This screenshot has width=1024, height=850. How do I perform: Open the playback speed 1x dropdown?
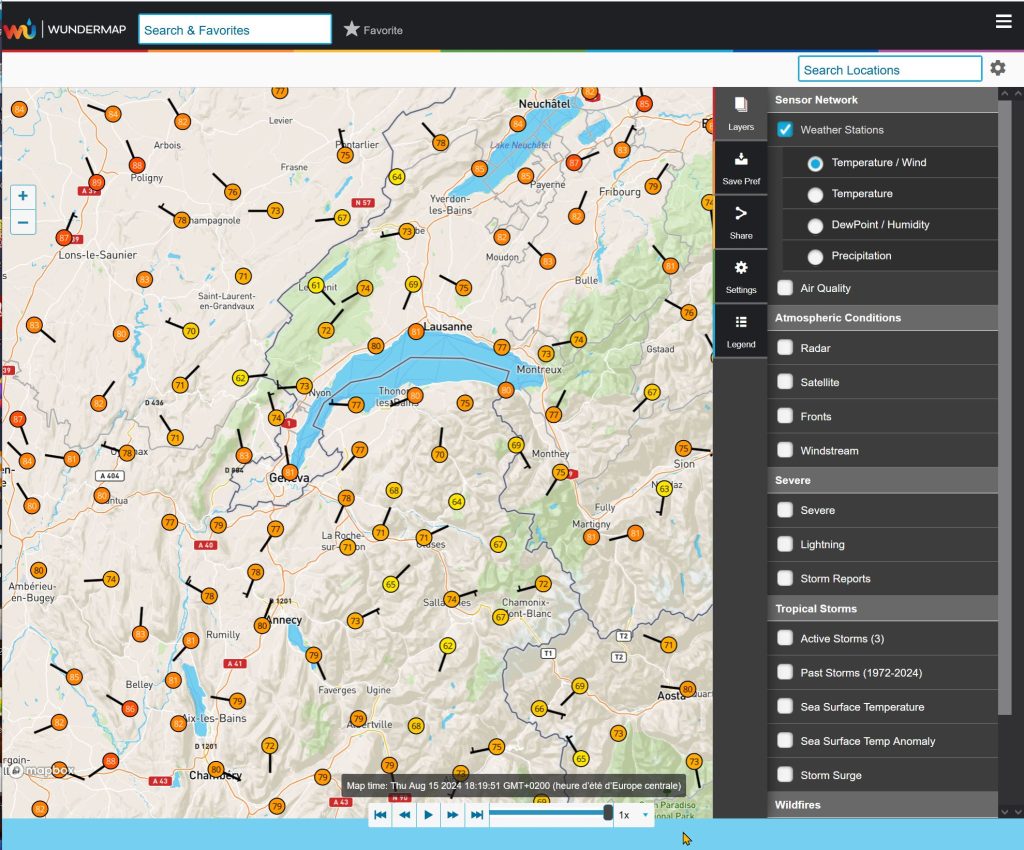pos(632,815)
